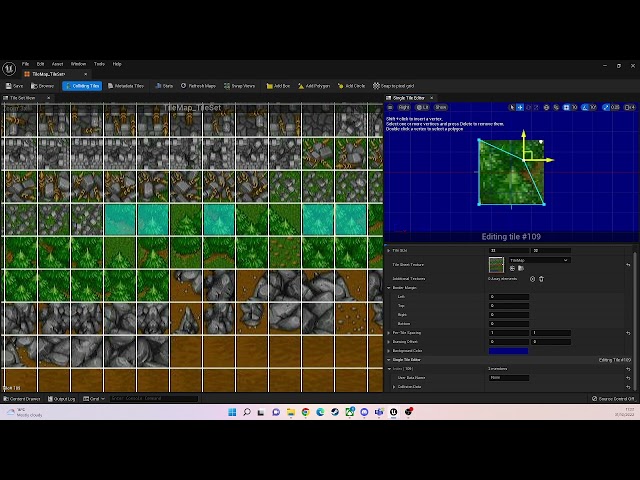Open the Edit menu
Image resolution: width=640 pixels, height=480 pixels.
coord(40,64)
